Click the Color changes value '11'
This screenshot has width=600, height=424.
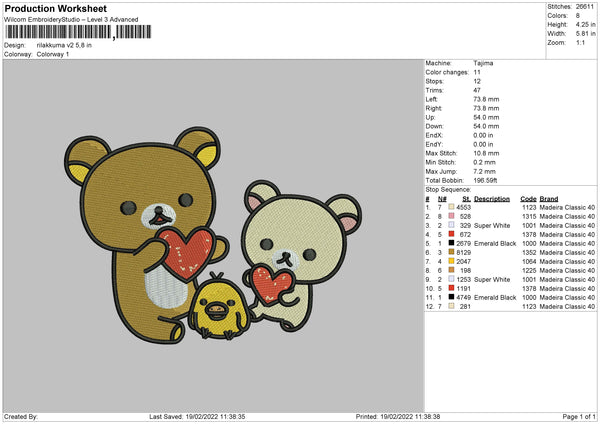click(477, 72)
